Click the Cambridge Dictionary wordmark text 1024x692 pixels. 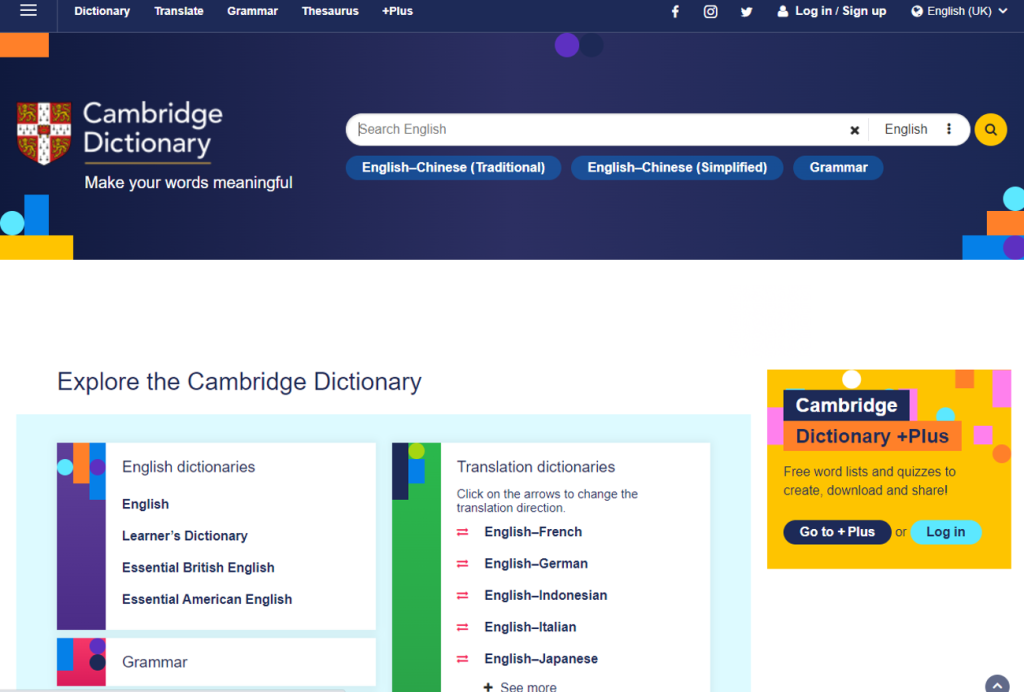153,129
